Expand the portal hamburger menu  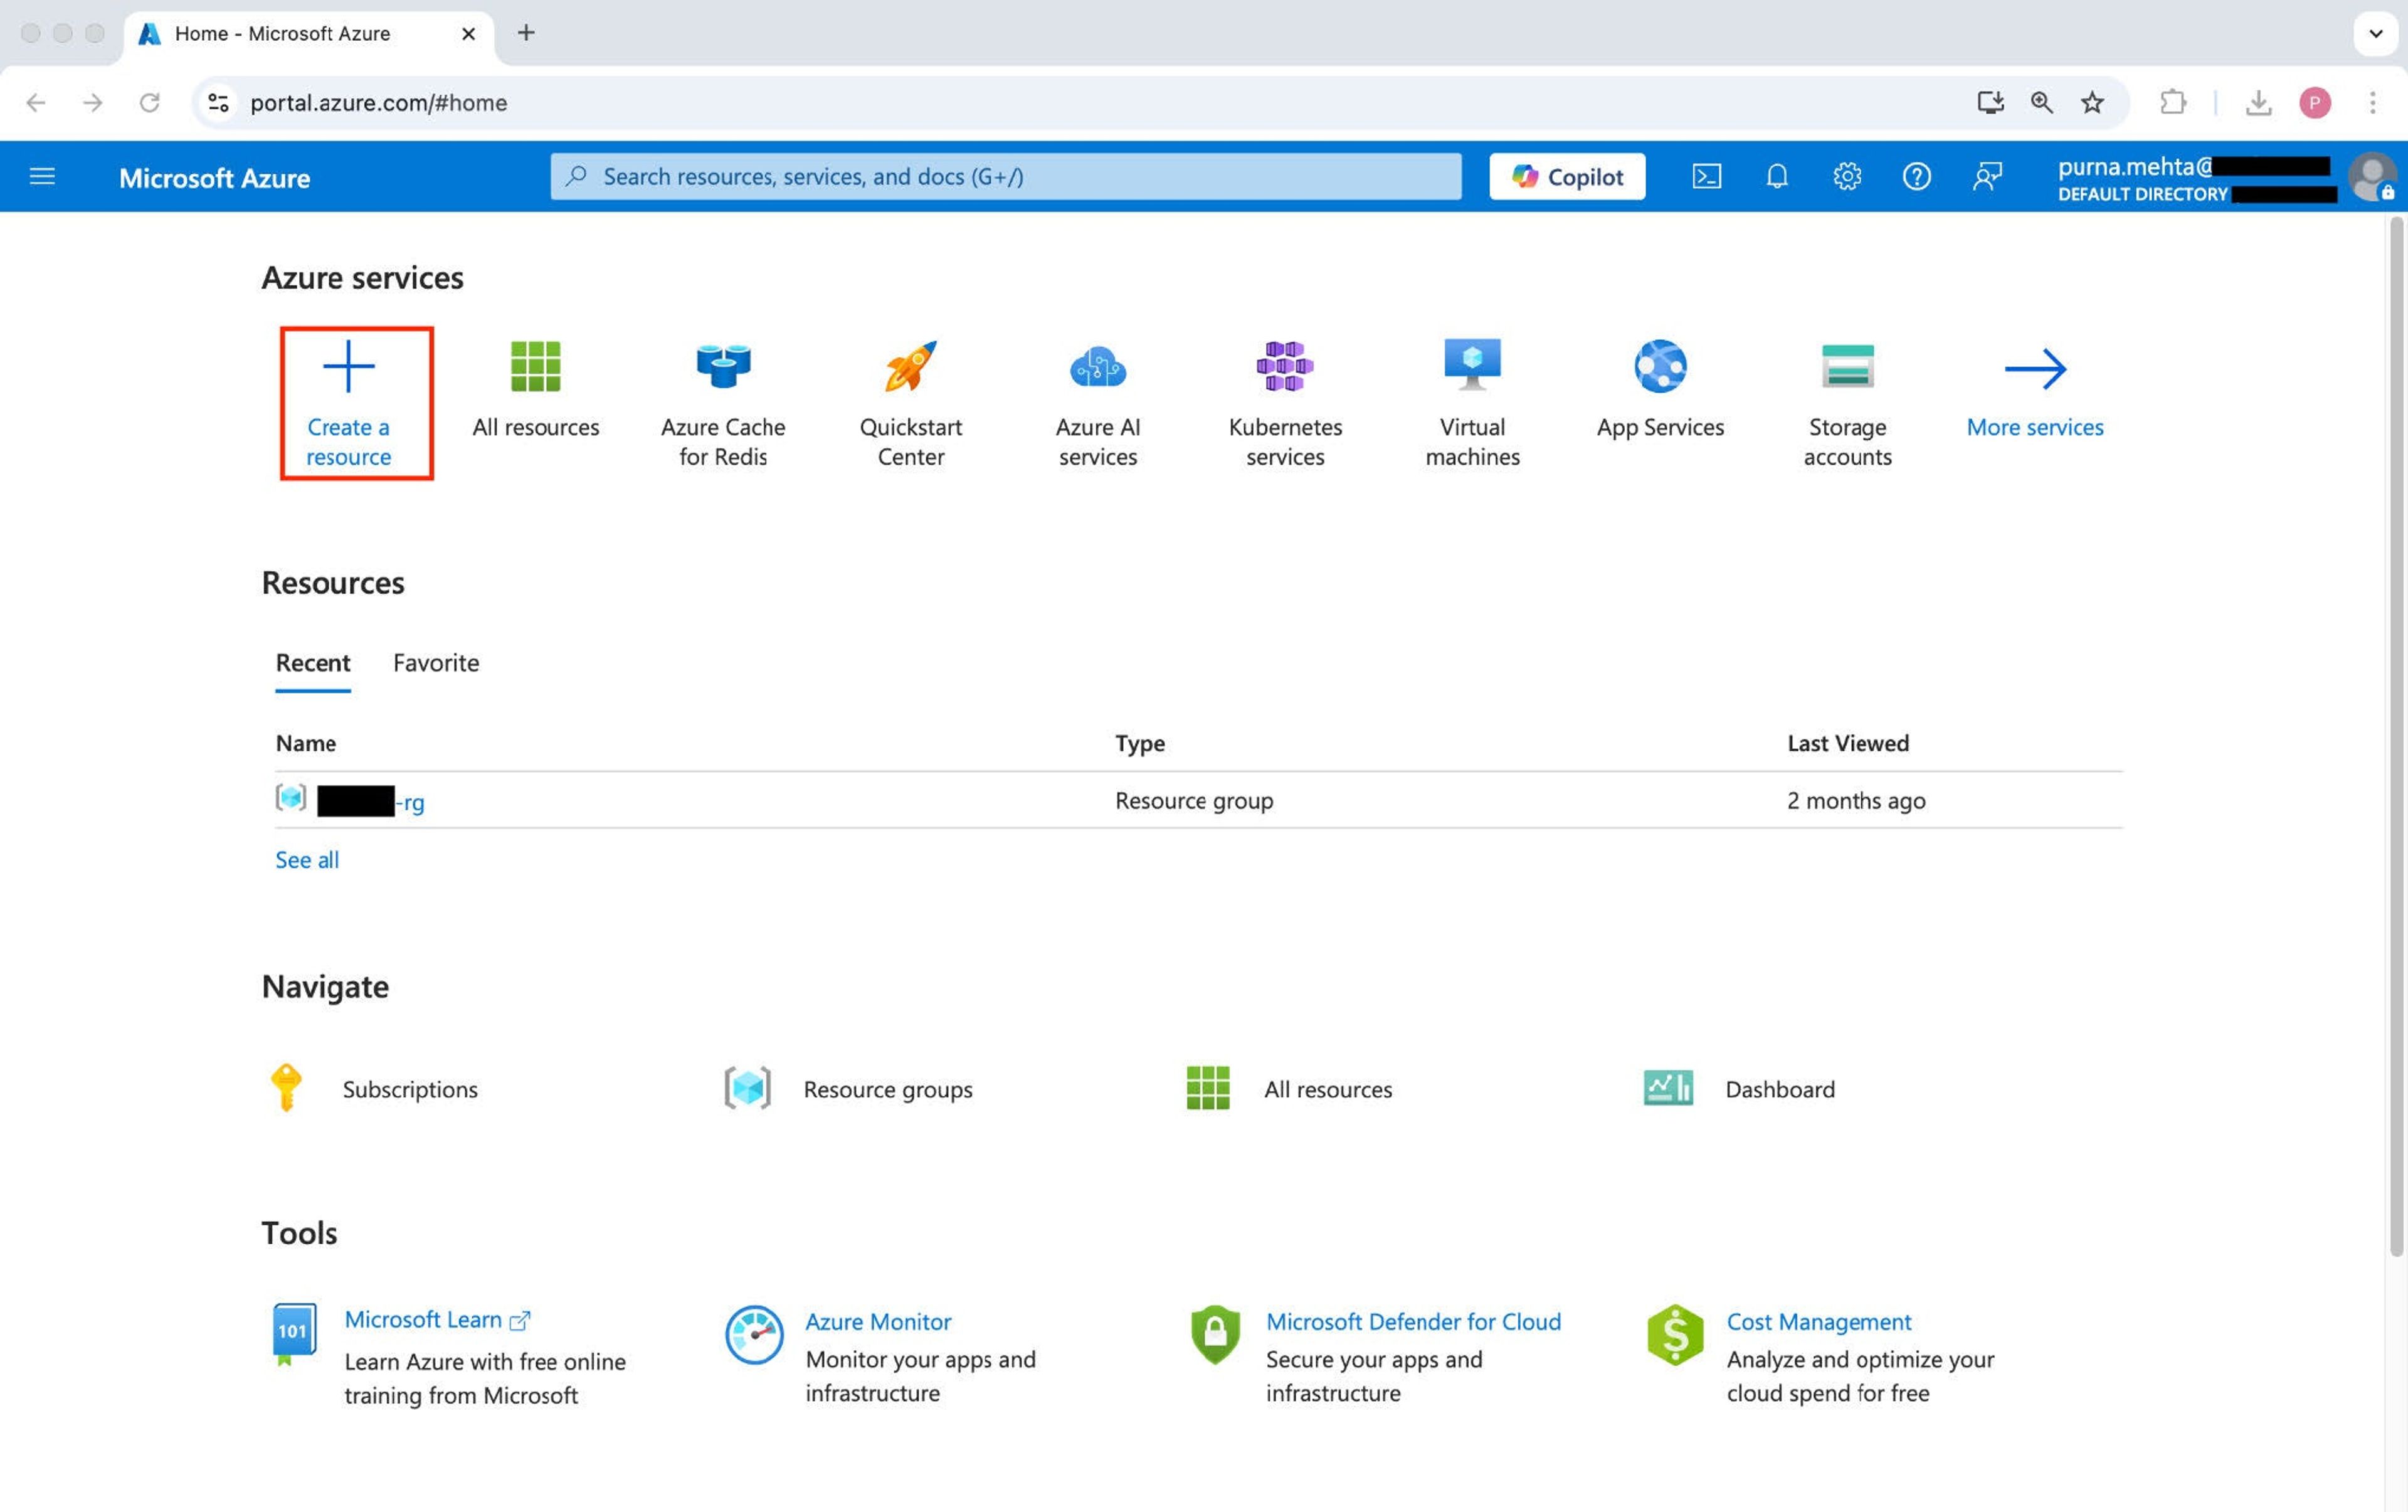42,177
